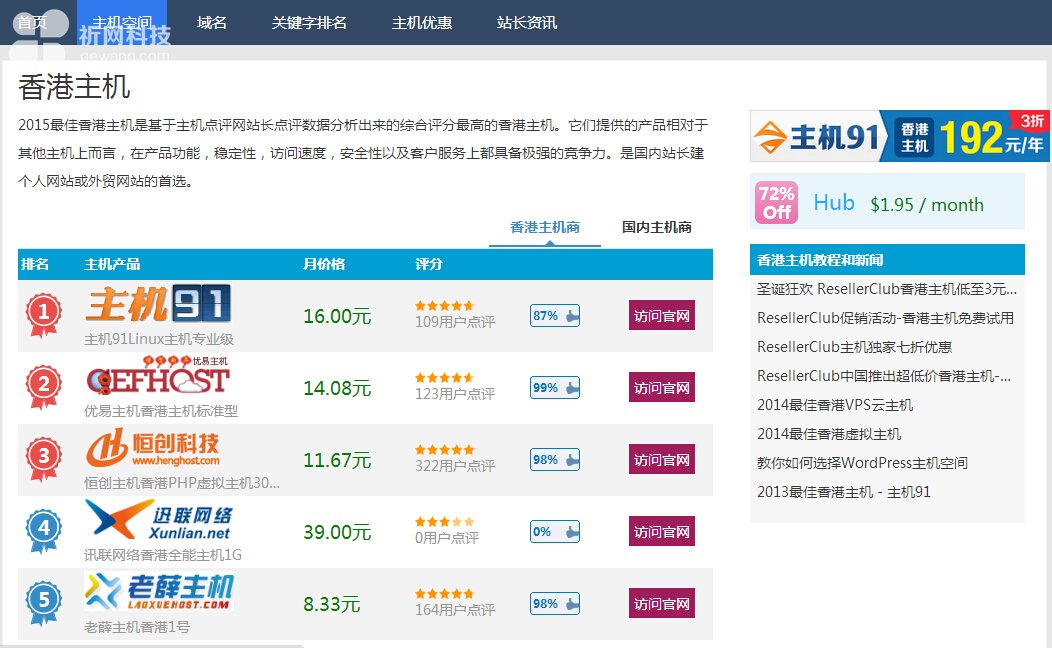Click the rank 2 red ribbon badge
The width and height of the screenshot is (1052, 648).
tap(44, 386)
